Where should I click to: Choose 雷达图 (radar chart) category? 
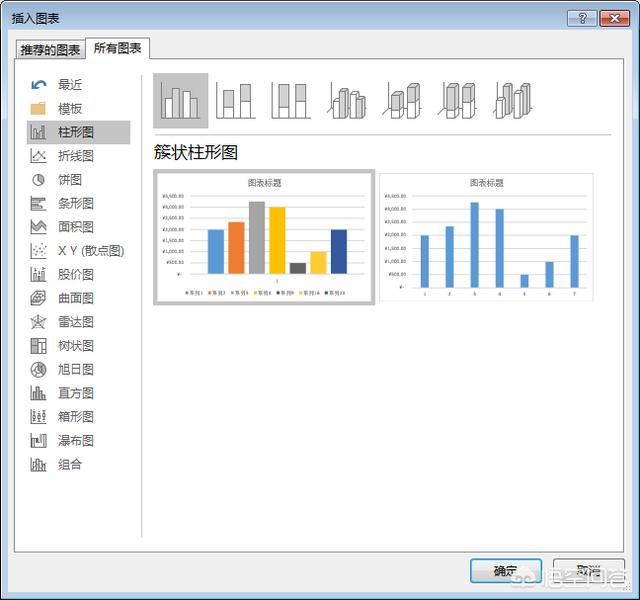pyautogui.click(x=76, y=322)
